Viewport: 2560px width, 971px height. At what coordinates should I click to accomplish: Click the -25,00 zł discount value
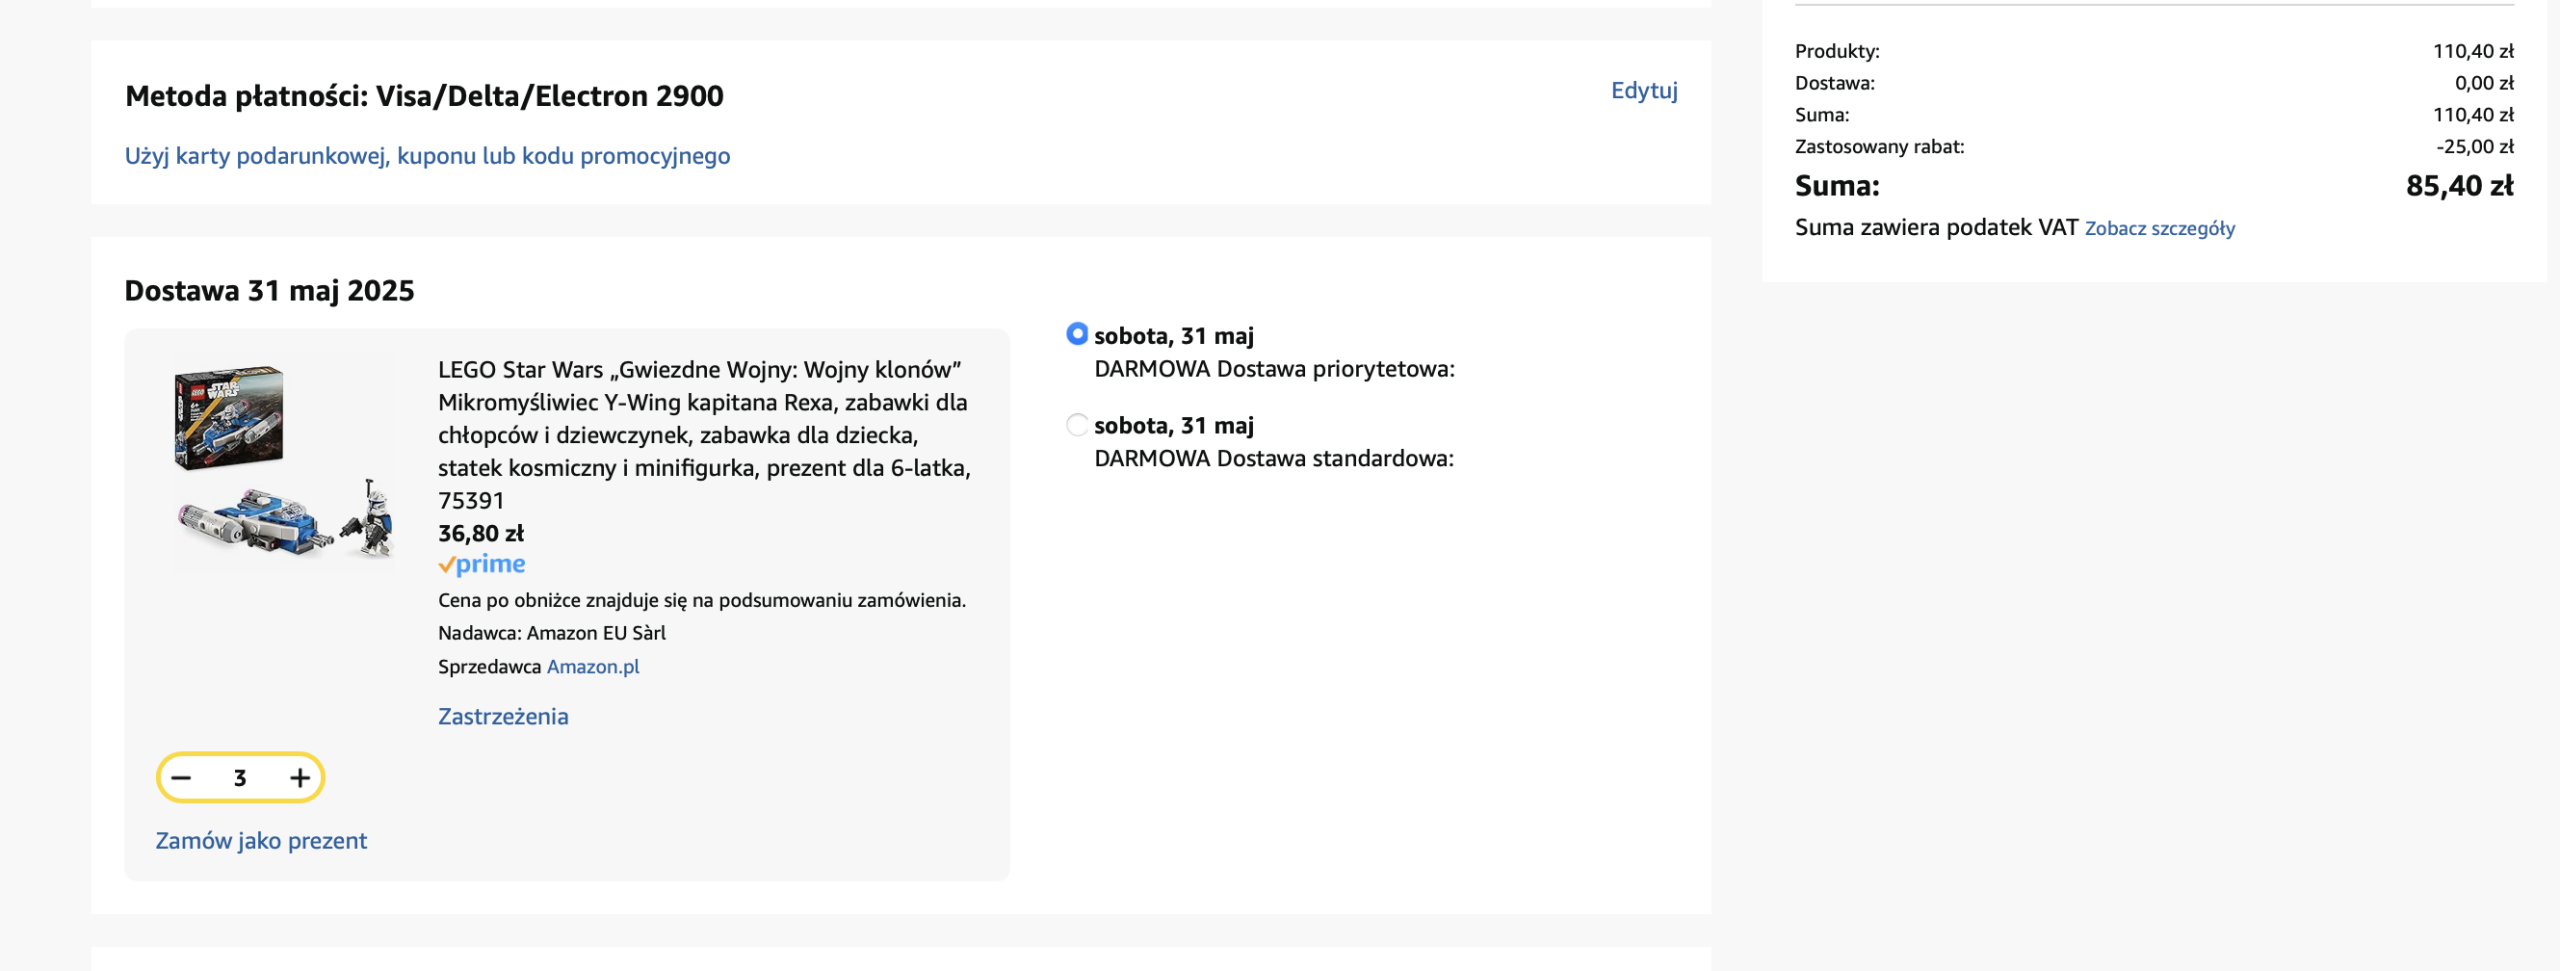pos(2474,147)
